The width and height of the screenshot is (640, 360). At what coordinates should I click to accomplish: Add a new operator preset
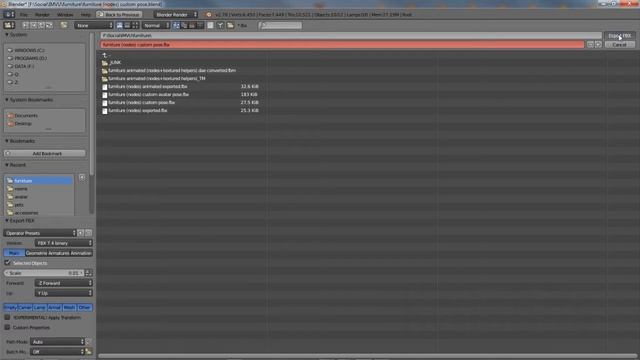pos(81,233)
